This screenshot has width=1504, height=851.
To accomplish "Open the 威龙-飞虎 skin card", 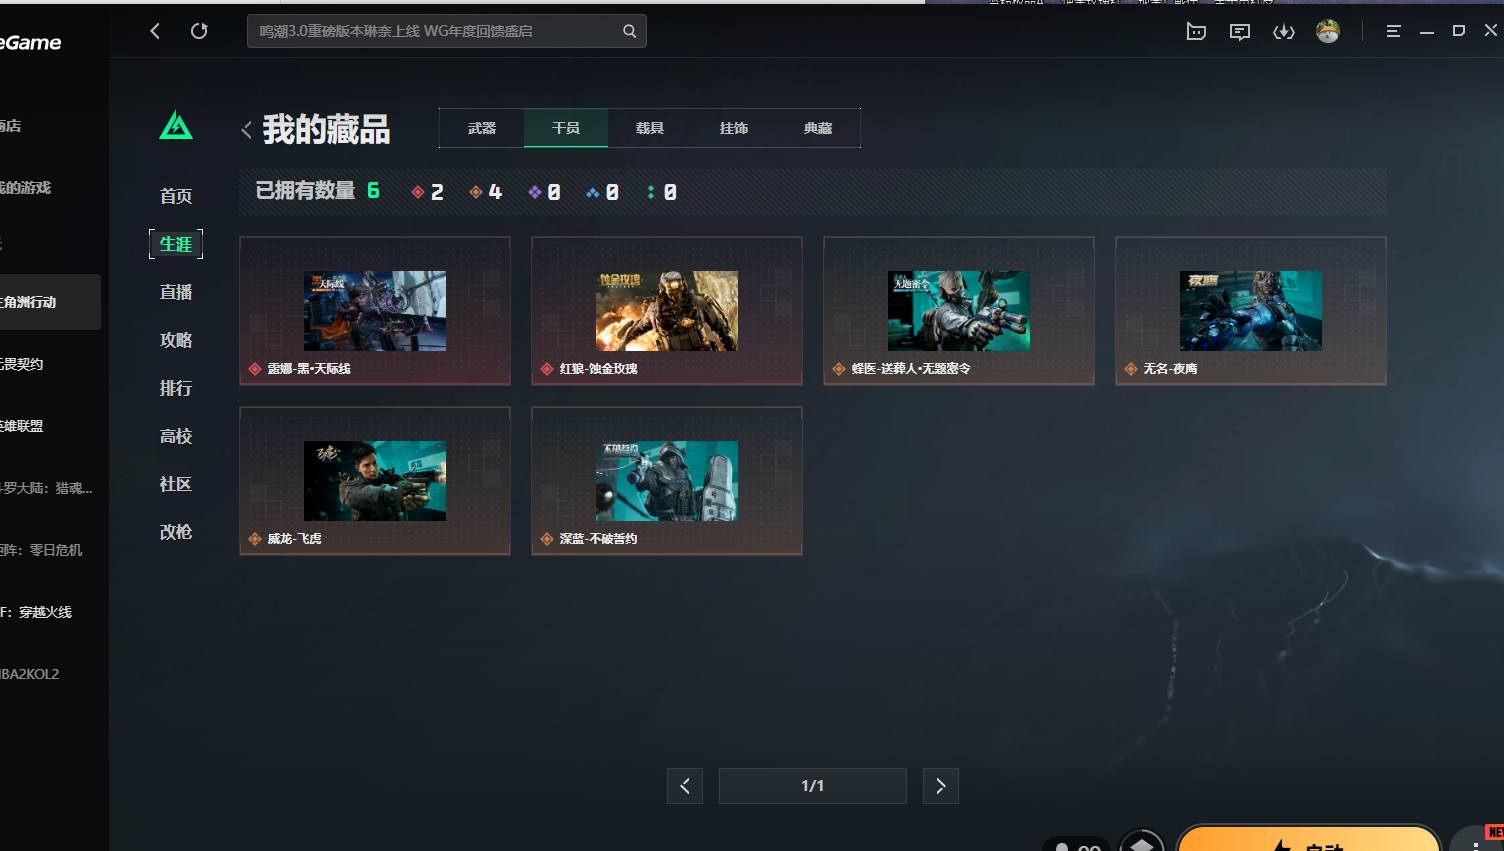I will [x=375, y=481].
